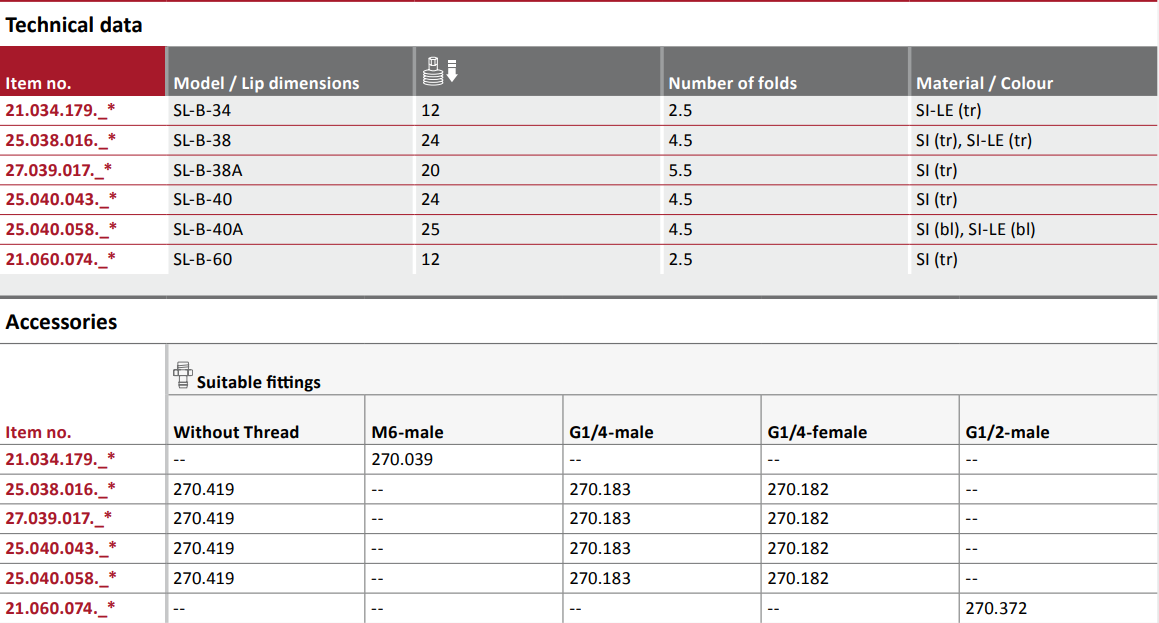Viewport: 1159px width, 623px height.
Task: Click item 21.034.179._* in Technical data table
Action: (61, 111)
